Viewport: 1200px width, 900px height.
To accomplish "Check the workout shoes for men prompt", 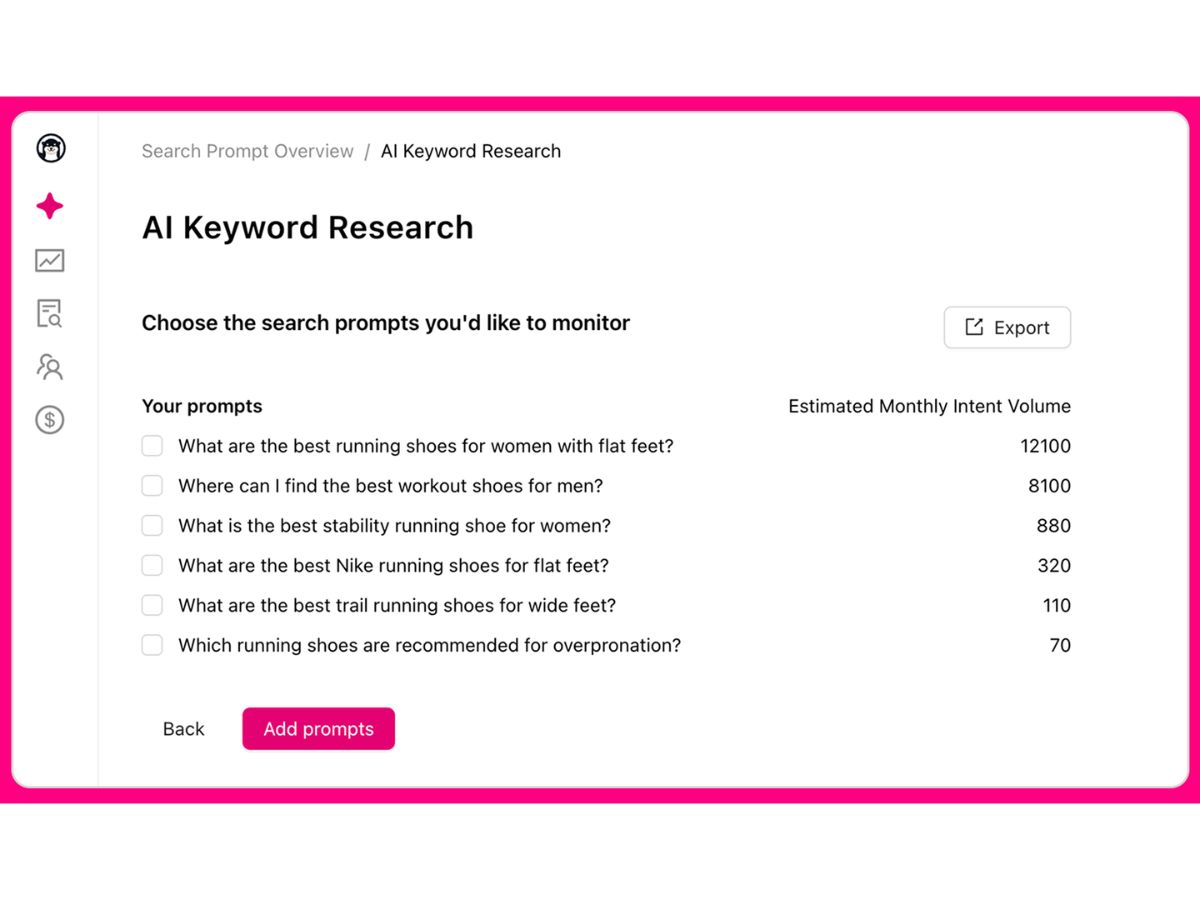I will (x=152, y=486).
